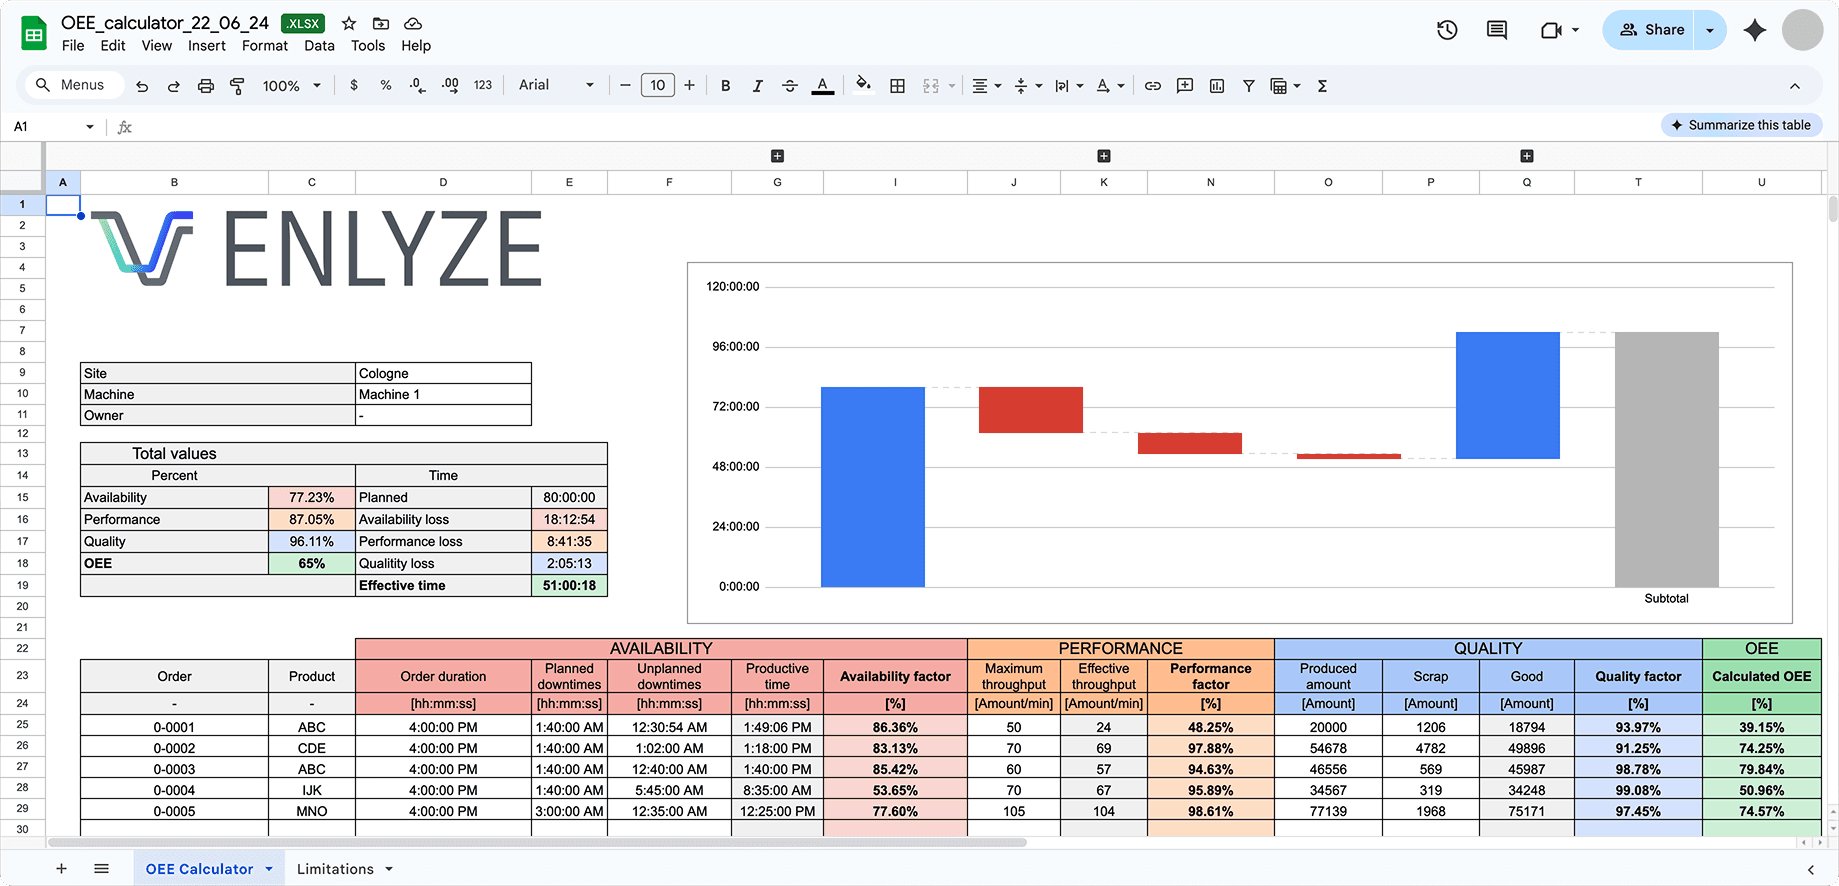This screenshot has width=1839, height=886.
Task: Increase font size with plus
Action: (x=689, y=86)
